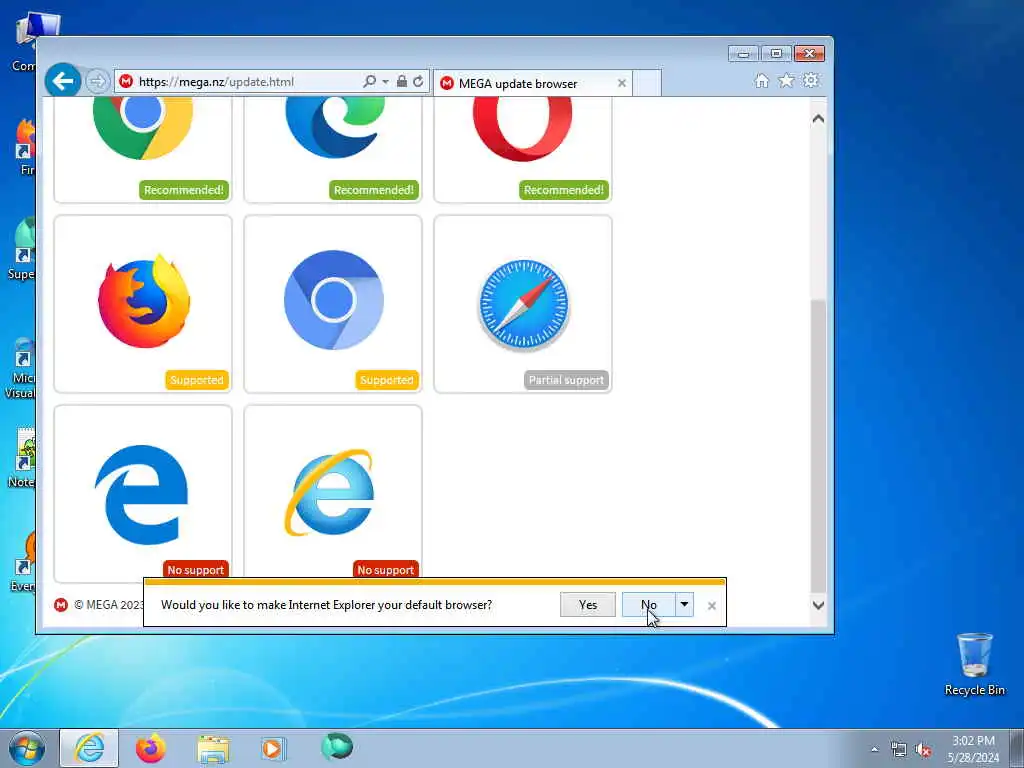Click Yes to make IE default browser
The height and width of the screenshot is (768, 1024).
tap(588, 605)
